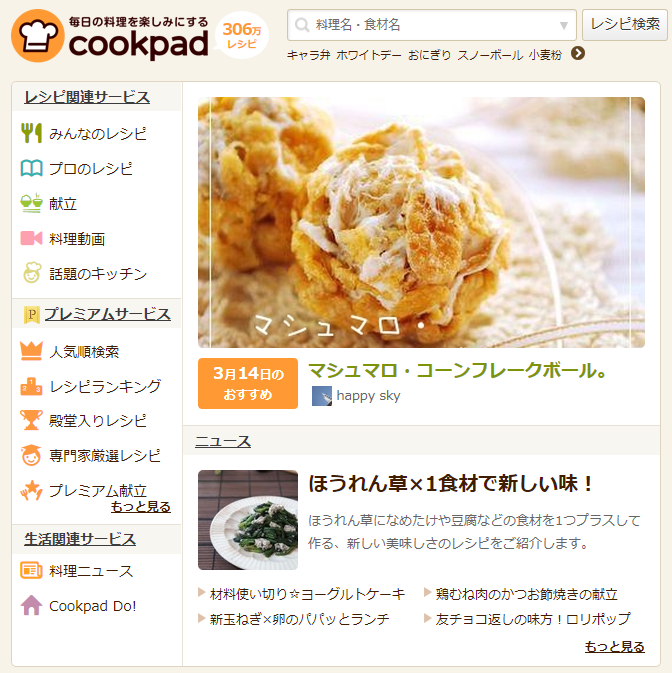Click the fork and knife みんなのレシピ icon
The width and height of the screenshot is (672, 673).
pos(31,133)
